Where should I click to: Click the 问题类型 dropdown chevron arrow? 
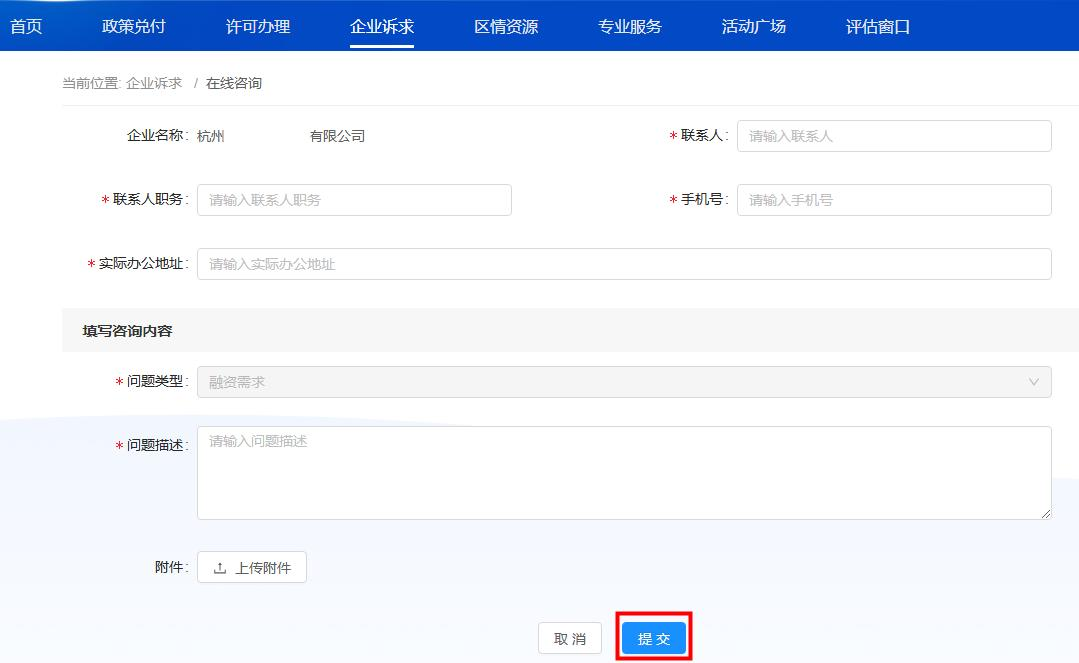[1034, 381]
